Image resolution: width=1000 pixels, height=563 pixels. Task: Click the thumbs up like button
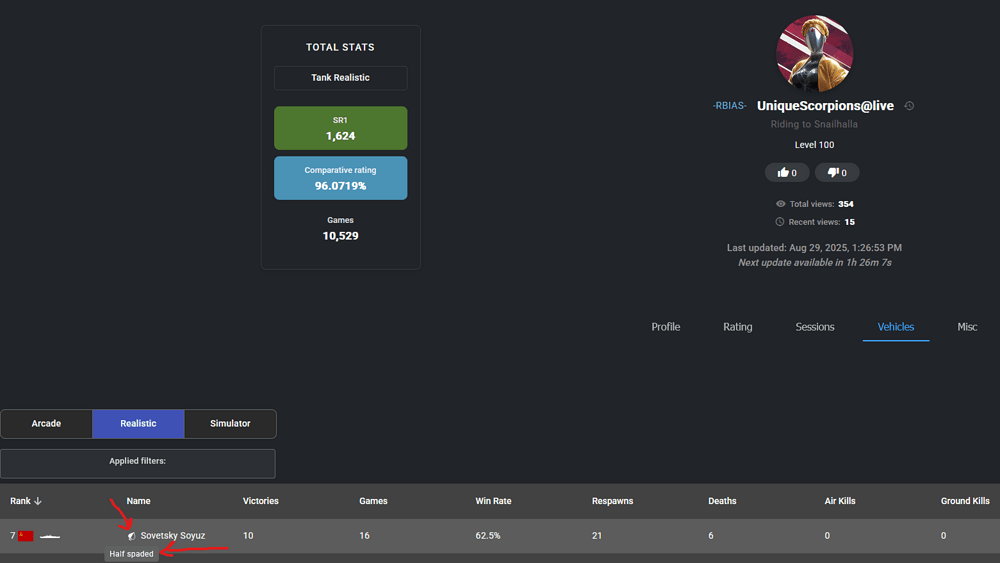point(787,173)
